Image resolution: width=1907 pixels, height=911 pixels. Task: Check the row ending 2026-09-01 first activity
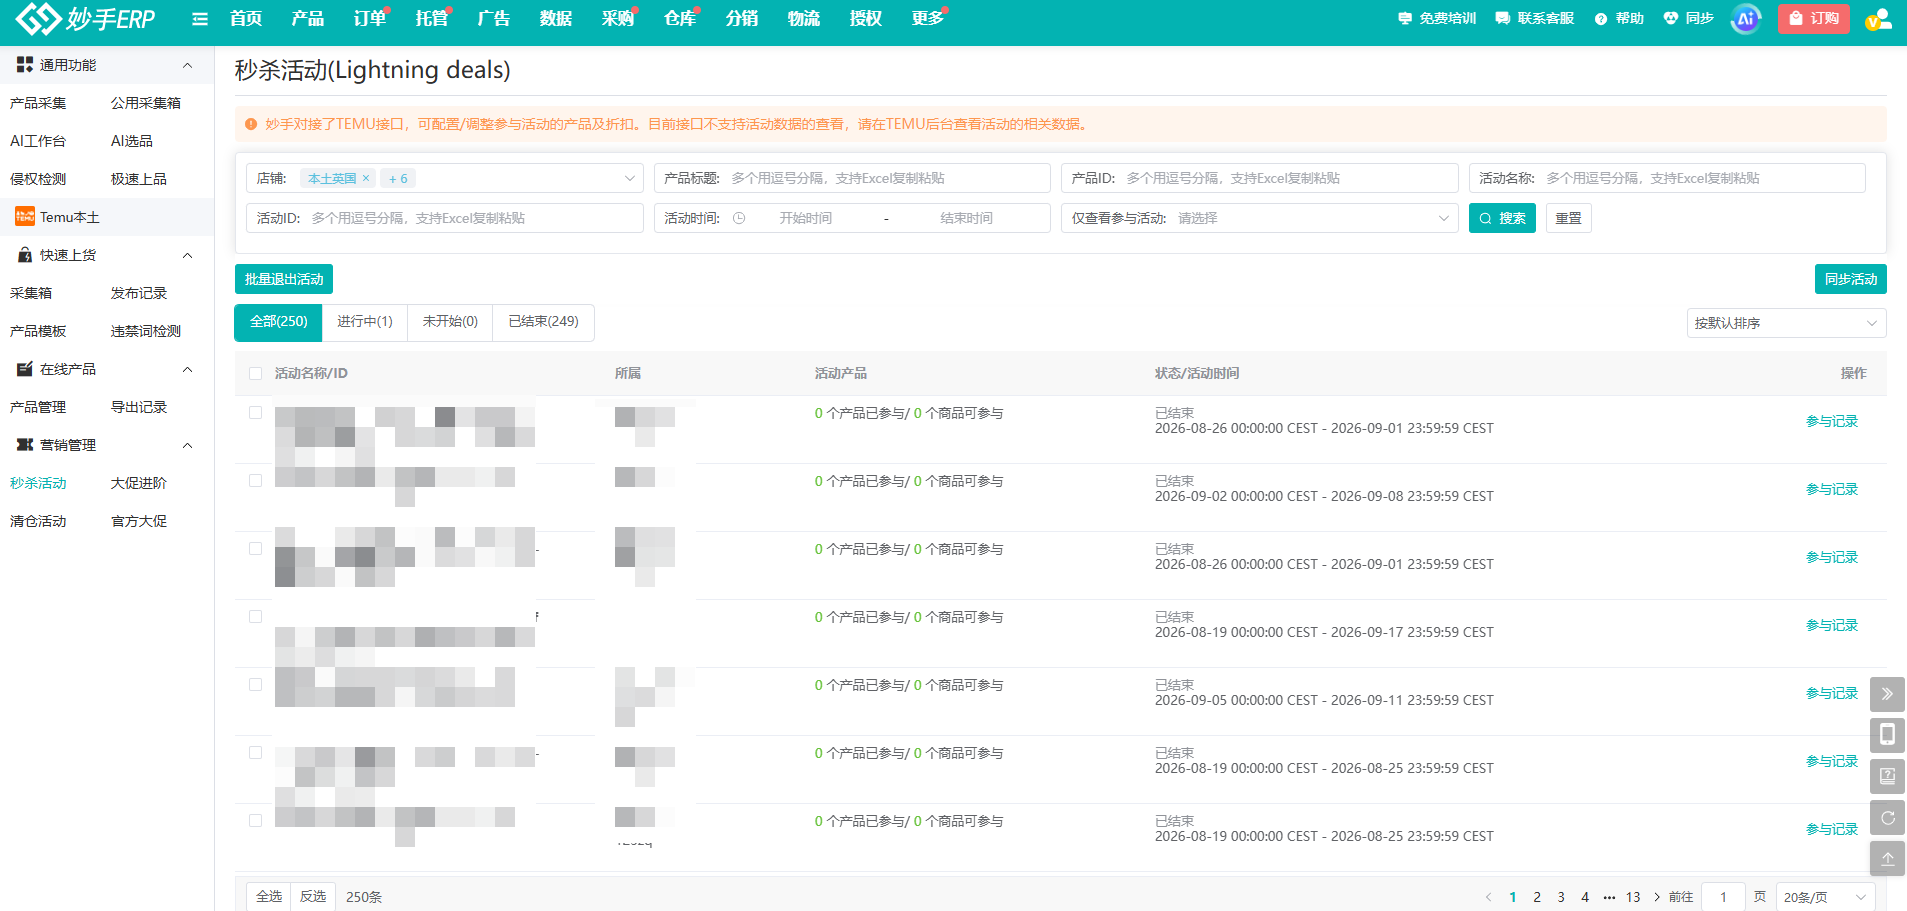click(x=255, y=413)
